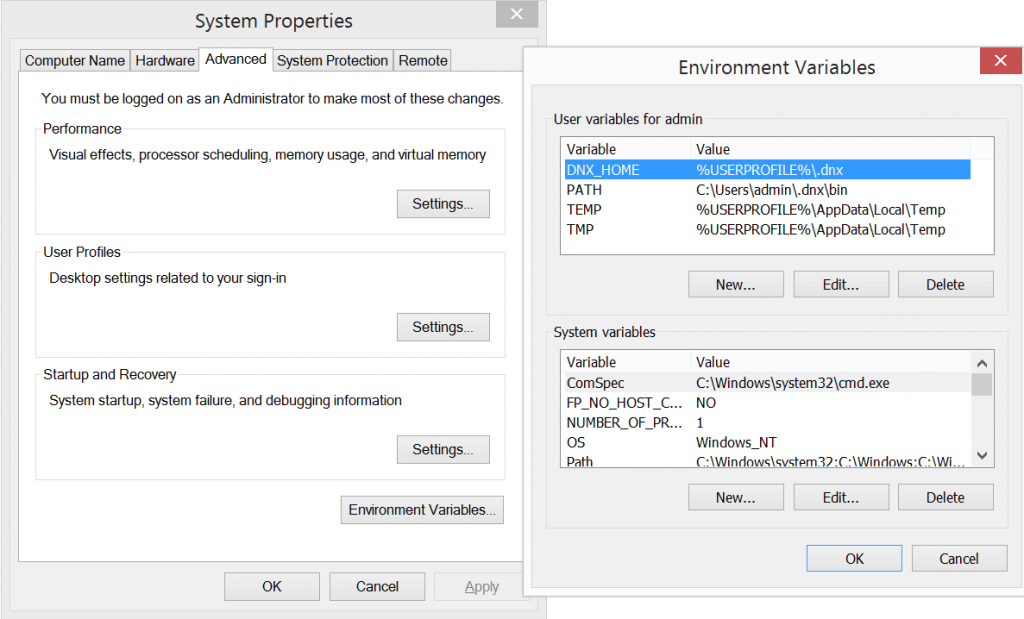Edit the selected system variable
This screenshot has width=1024, height=619.
point(840,498)
